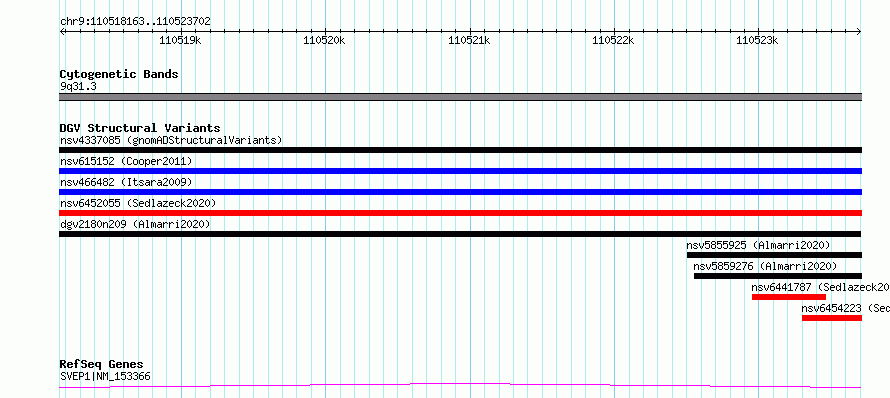Click the 9q31.3 band label
This screenshot has height=398, width=890.
pyautogui.click(x=77, y=87)
